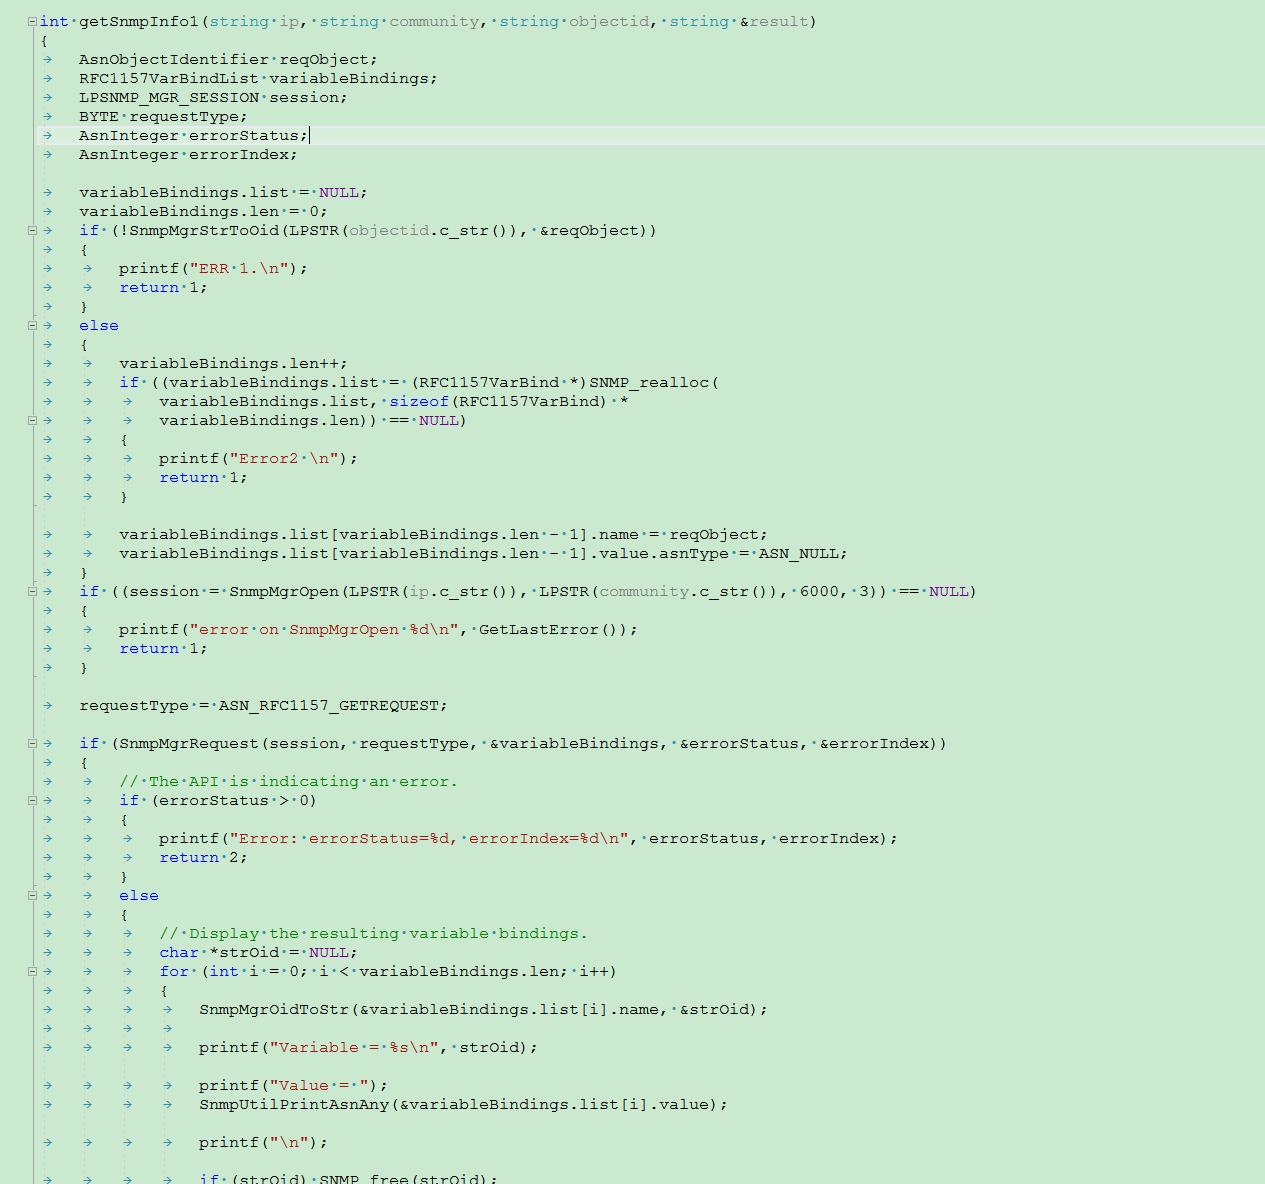Click the '// Display the resulting variable bindings.' comment
Screen dimensions: 1265x1184
pos(373,933)
